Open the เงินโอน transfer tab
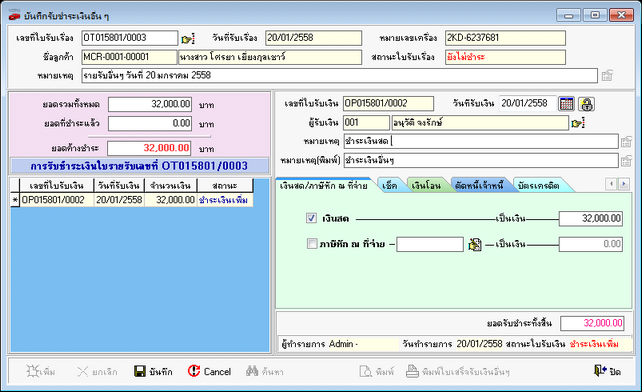 pyautogui.click(x=426, y=186)
